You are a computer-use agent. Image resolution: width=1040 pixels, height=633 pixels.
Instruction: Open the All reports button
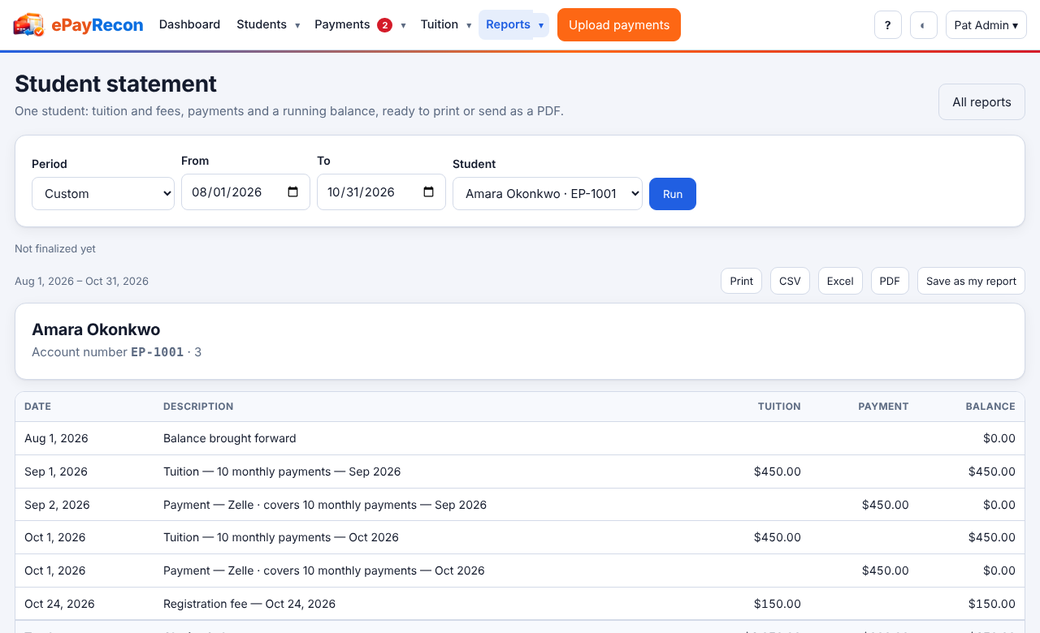pyautogui.click(x=982, y=102)
